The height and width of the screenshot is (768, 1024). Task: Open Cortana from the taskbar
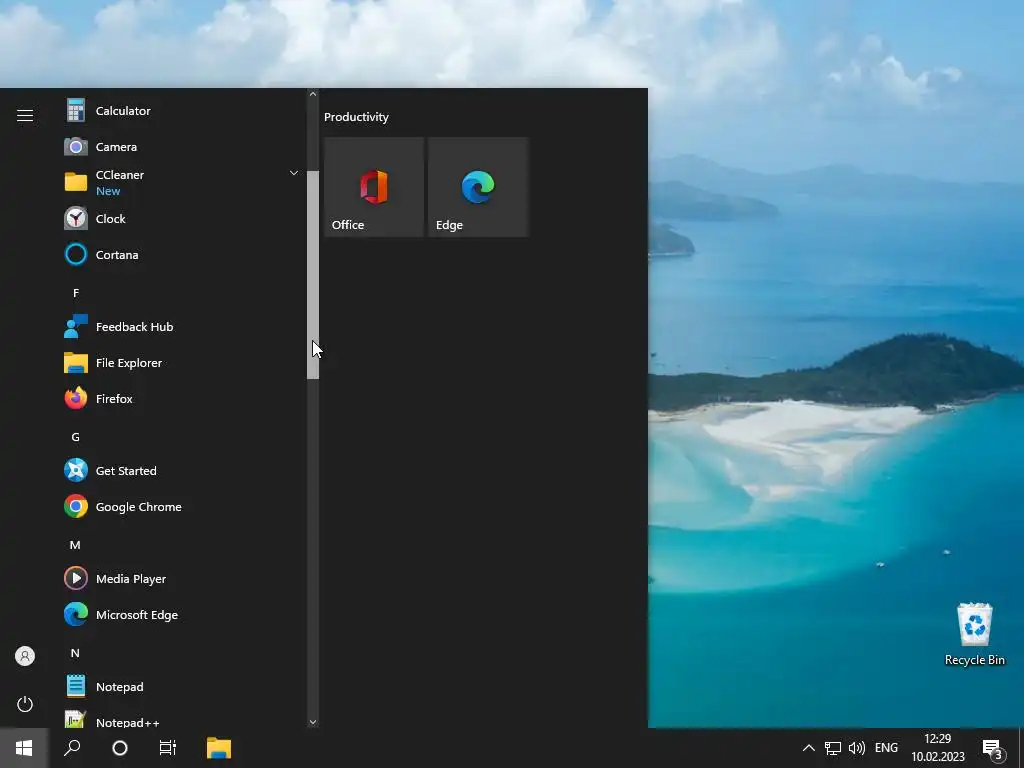tap(120, 748)
